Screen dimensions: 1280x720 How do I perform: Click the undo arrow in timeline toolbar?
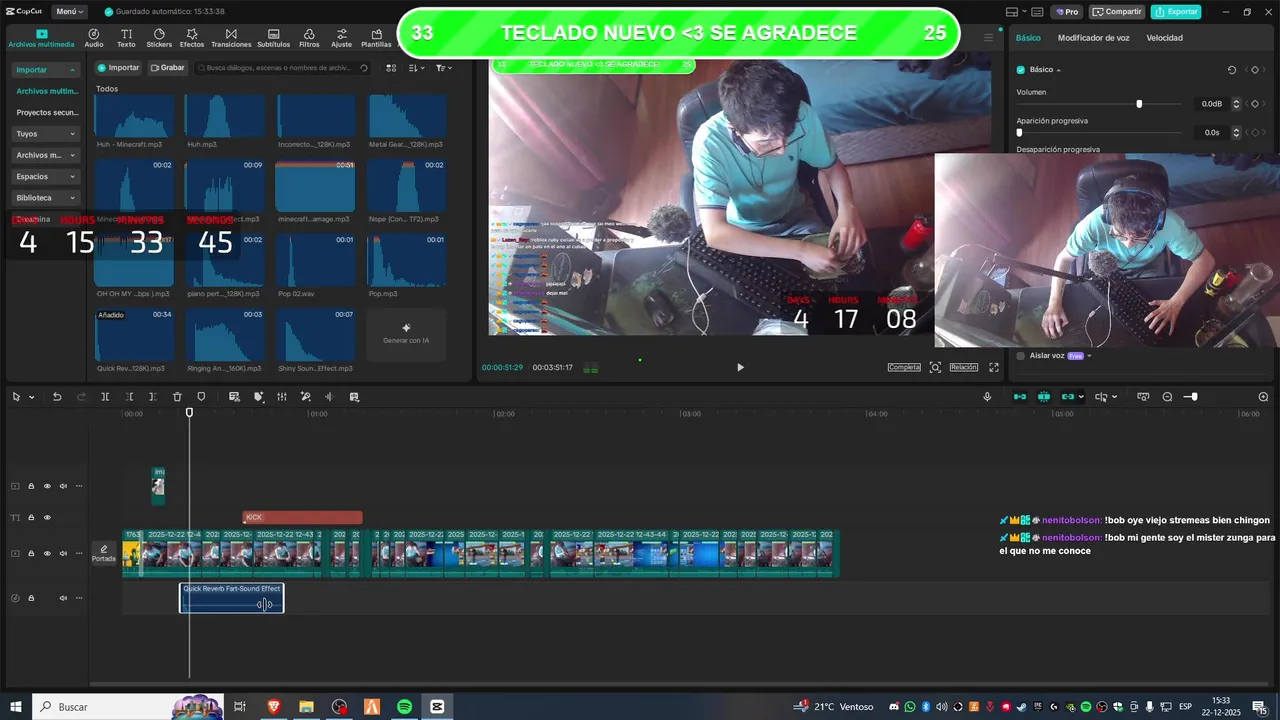point(57,397)
